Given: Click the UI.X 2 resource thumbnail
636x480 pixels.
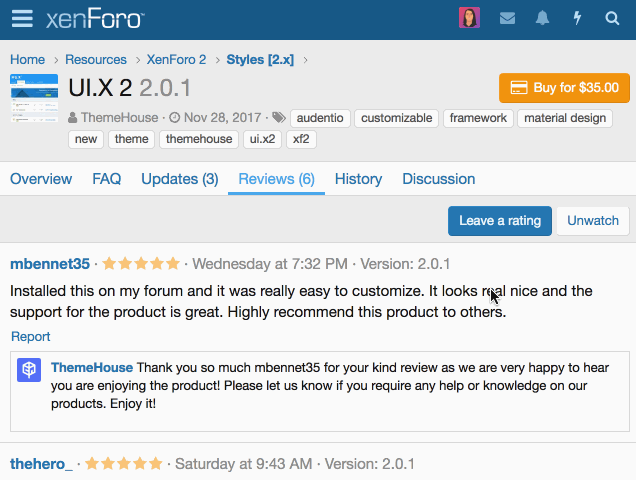Looking at the screenshot, I should (34, 98).
